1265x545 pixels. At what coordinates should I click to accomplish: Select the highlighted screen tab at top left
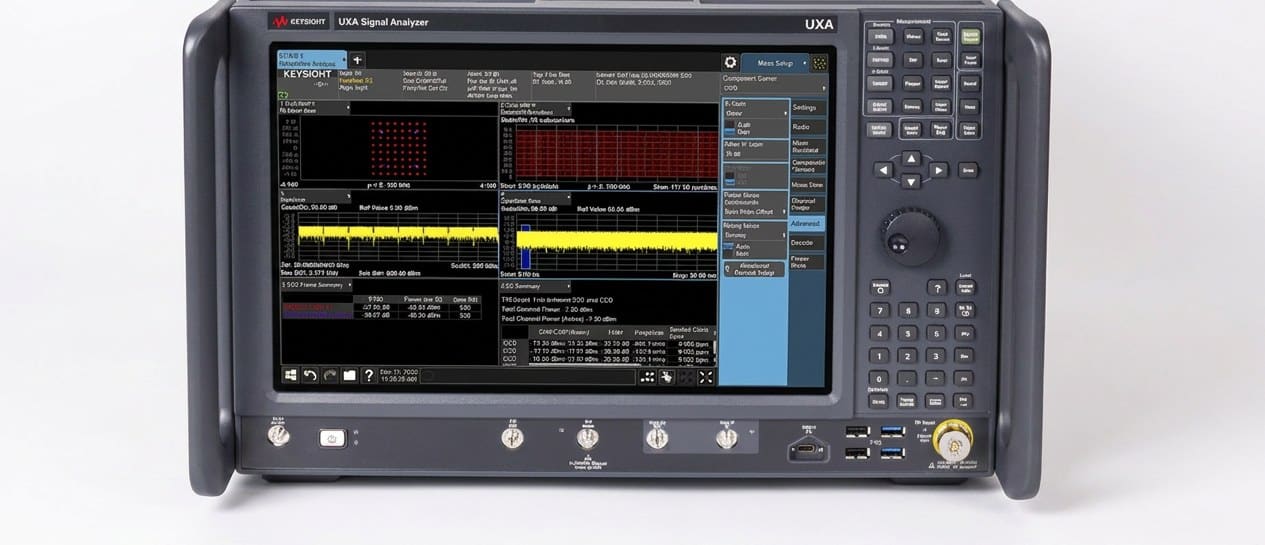[x=311, y=59]
